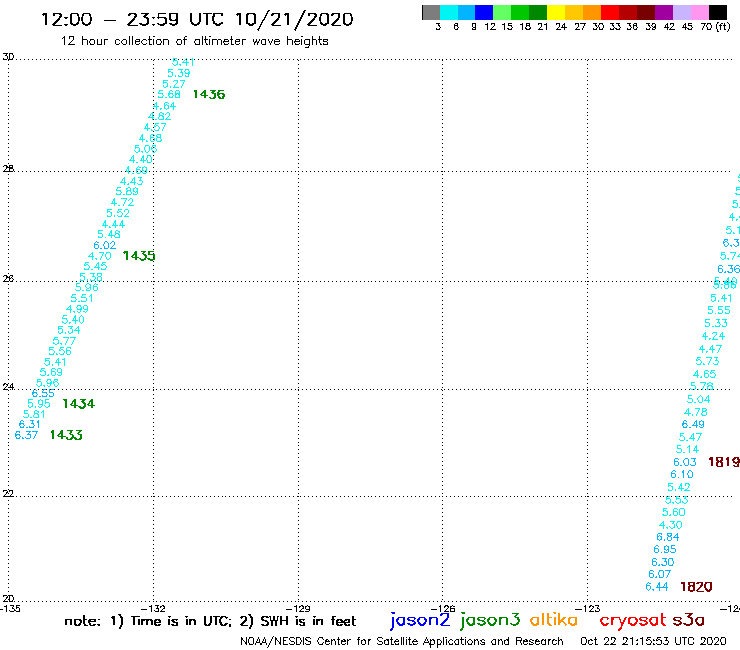
Task: Click the wave height value 6.95
Action: [665, 549]
